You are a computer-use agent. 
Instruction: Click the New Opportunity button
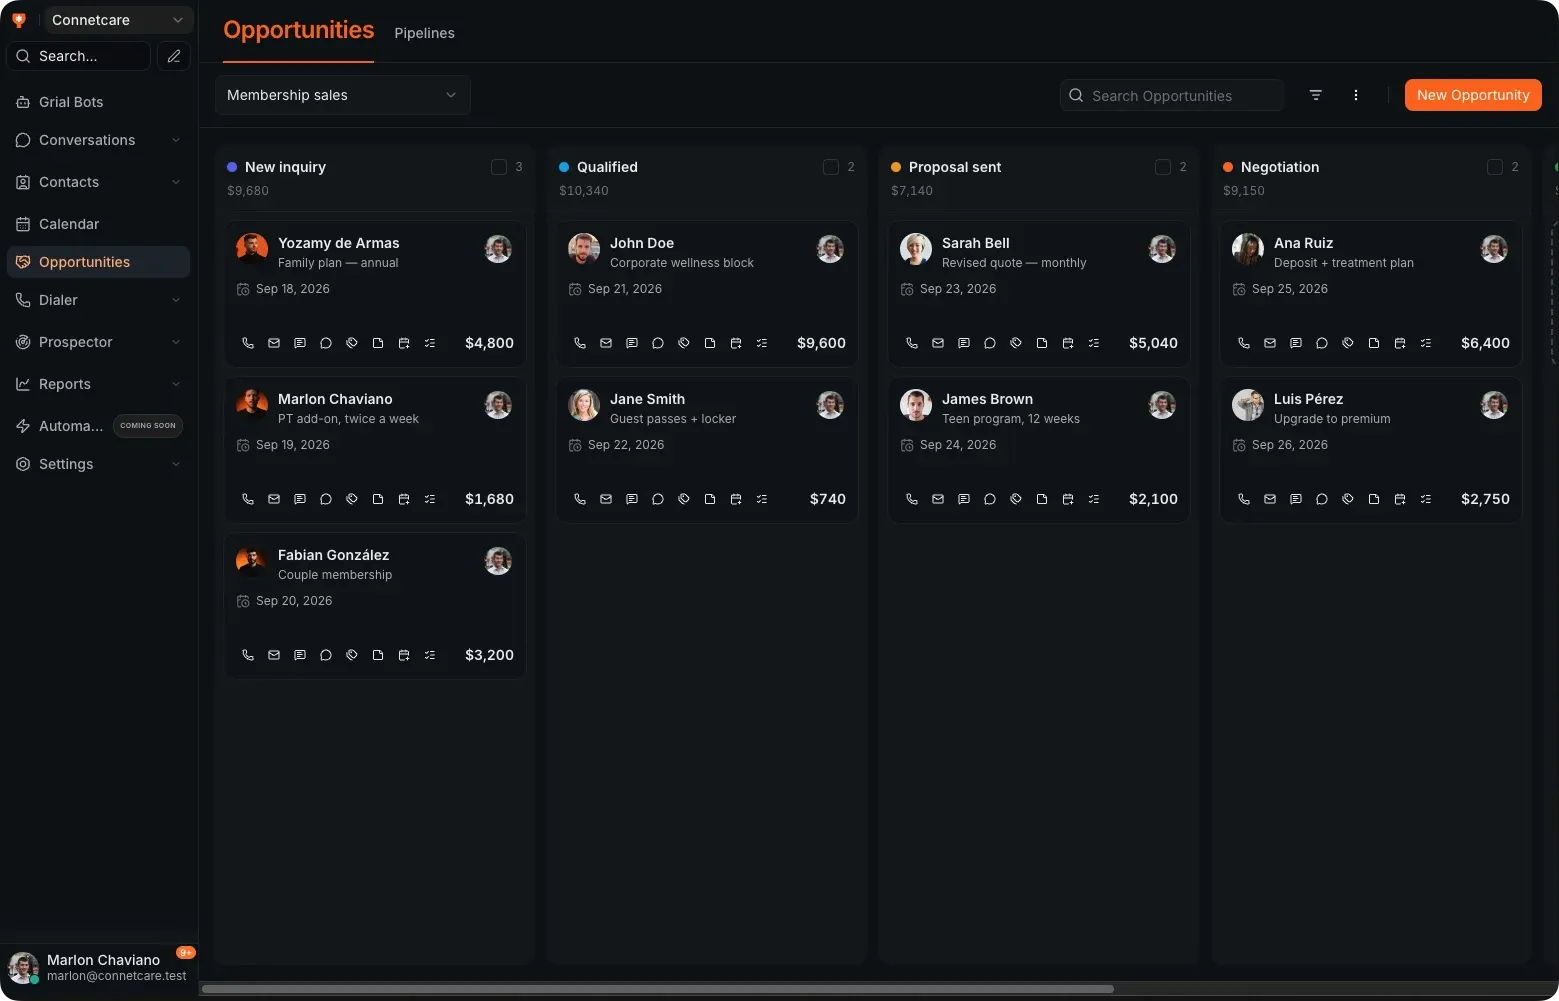point(1473,95)
